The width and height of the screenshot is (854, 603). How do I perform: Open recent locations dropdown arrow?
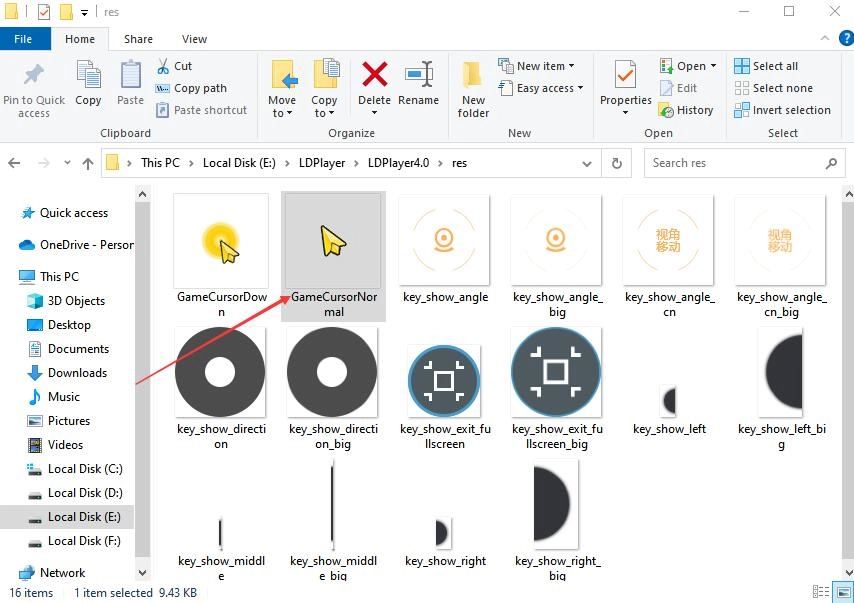point(67,163)
